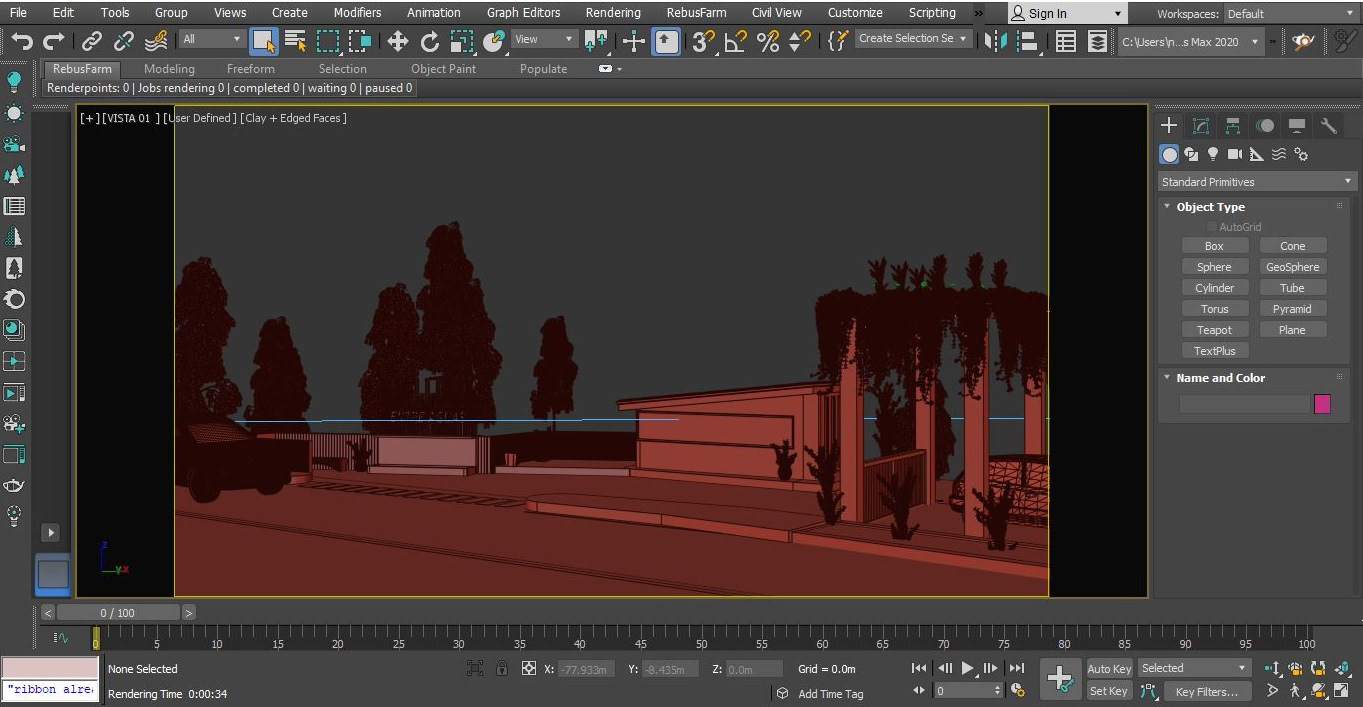Viewport: 1363px width, 707px height.
Task: Collapse the Object Type rollout
Action: pyautogui.click(x=1210, y=207)
